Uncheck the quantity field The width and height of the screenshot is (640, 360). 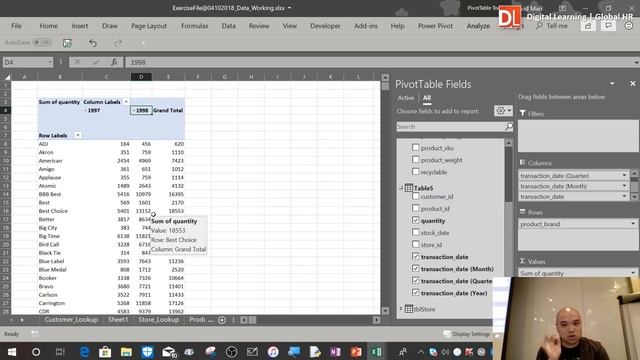point(416,220)
